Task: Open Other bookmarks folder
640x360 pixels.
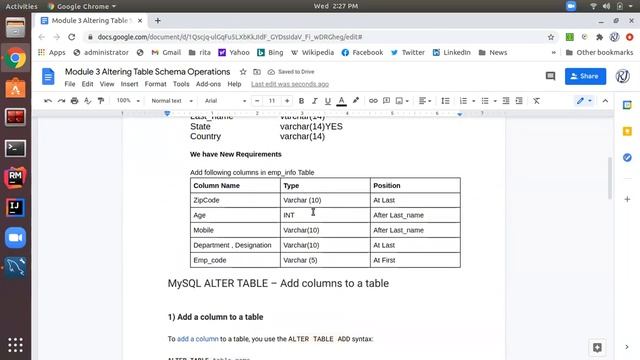Action: [x=599, y=53]
